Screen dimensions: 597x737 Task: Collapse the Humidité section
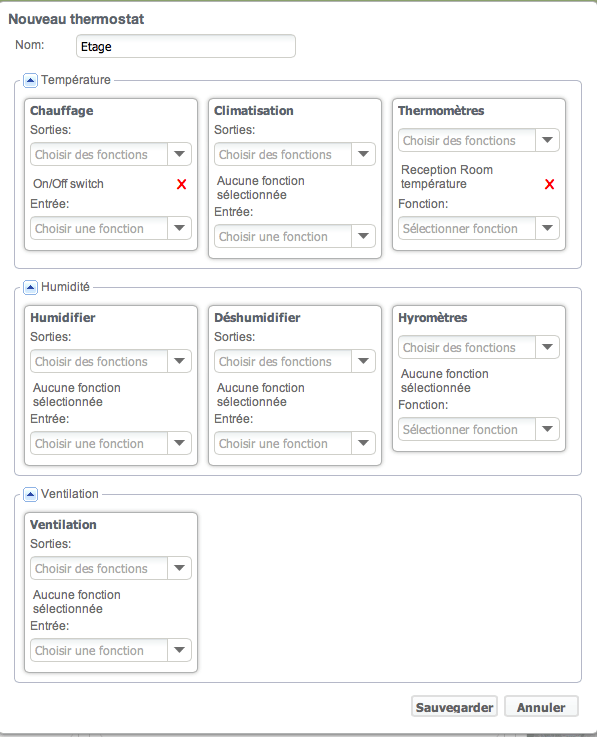[30, 287]
